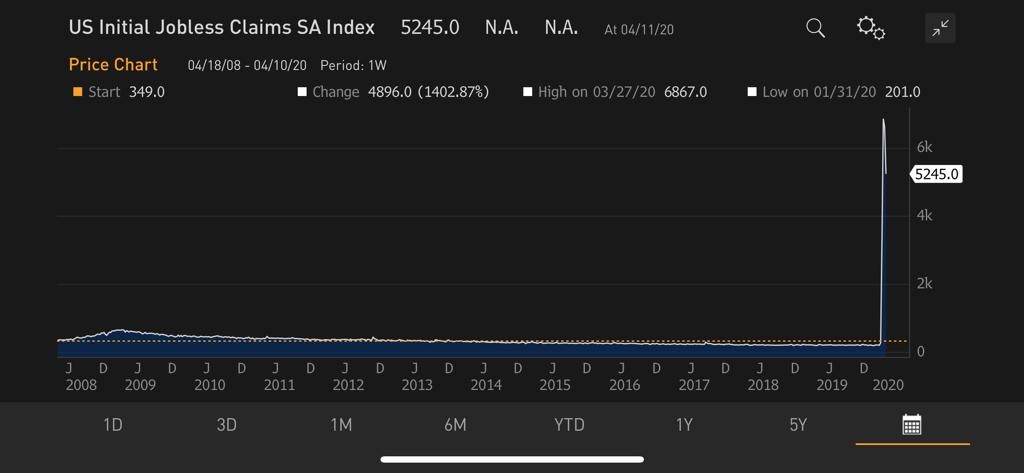Tap the US Initial Jobless Claims SA Index title
Image resolution: width=1024 pixels, height=473 pixels.
(x=221, y=27)
